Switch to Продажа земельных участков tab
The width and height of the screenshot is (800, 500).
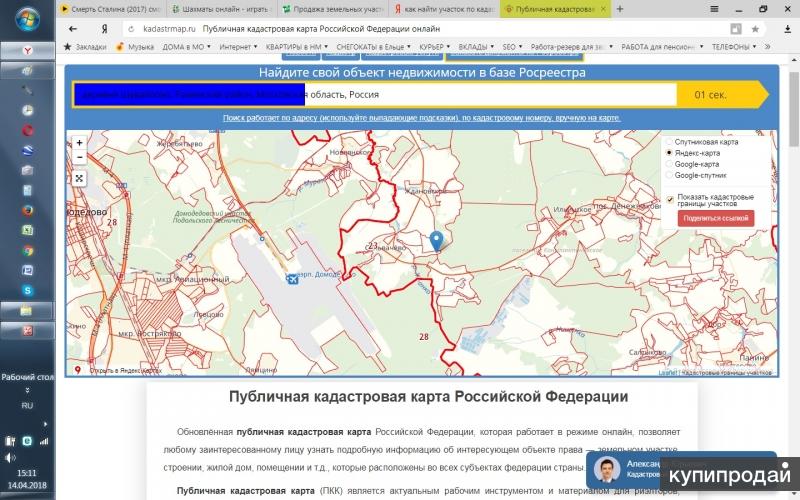coord(334,9)
